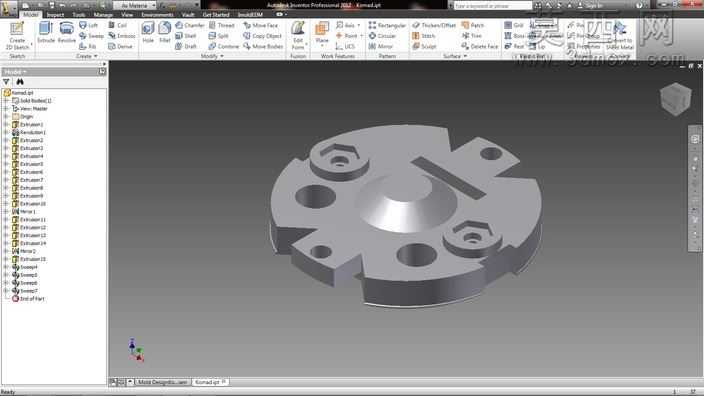Select the Split tool
This screenshot has width=704, height=396.
tap(219, 36)
